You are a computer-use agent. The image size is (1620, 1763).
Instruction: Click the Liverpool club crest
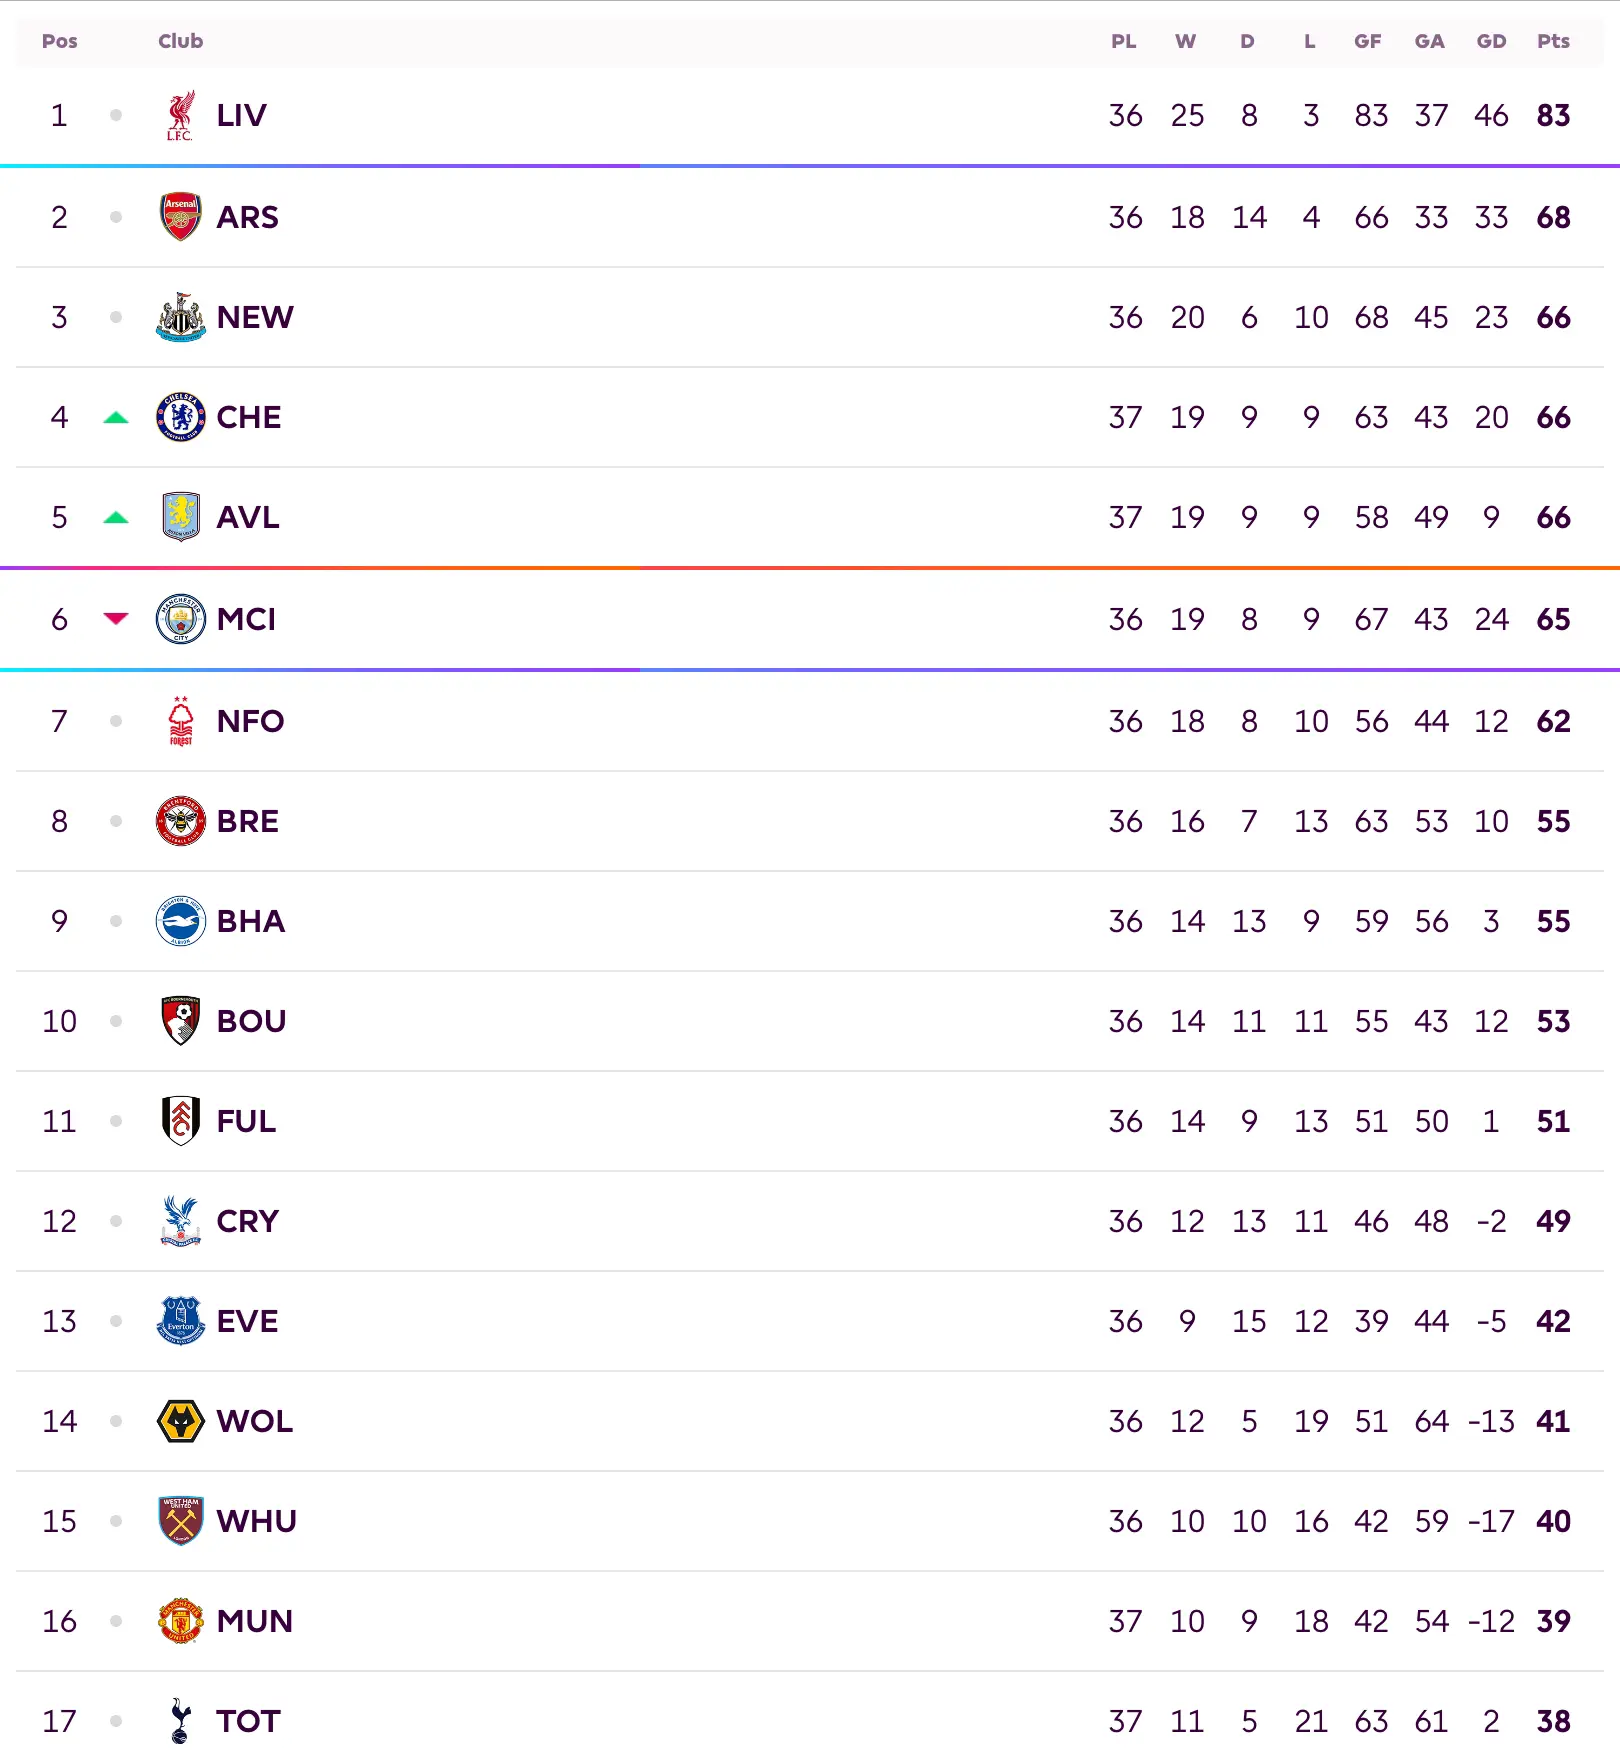coord(181,116)
